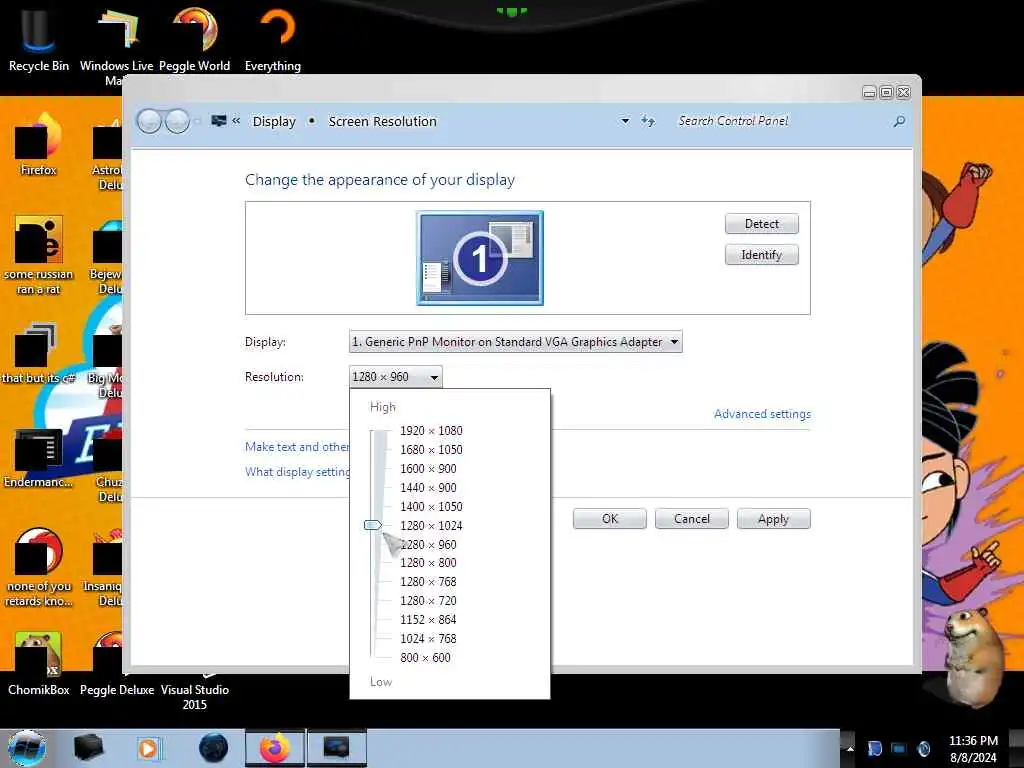Open 'Make text and other' link
Viewport: 1024px width, 768px height.
point(298,447)
